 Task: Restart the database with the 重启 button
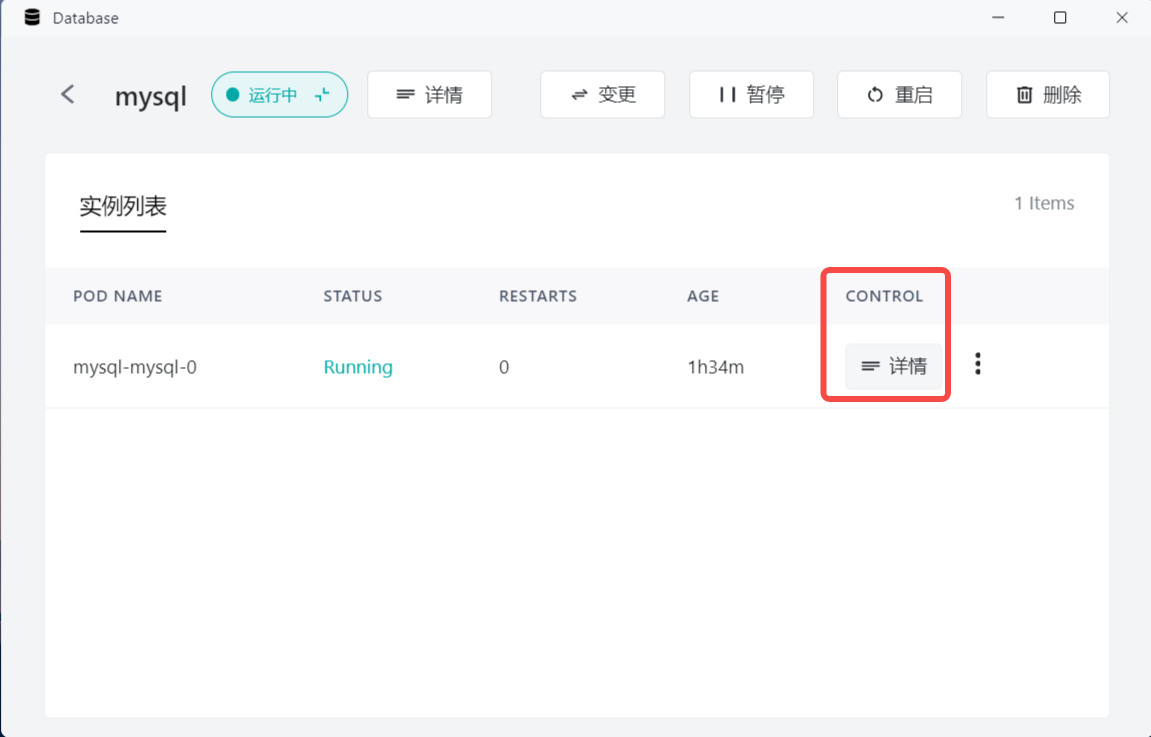[x=899, y=95]
